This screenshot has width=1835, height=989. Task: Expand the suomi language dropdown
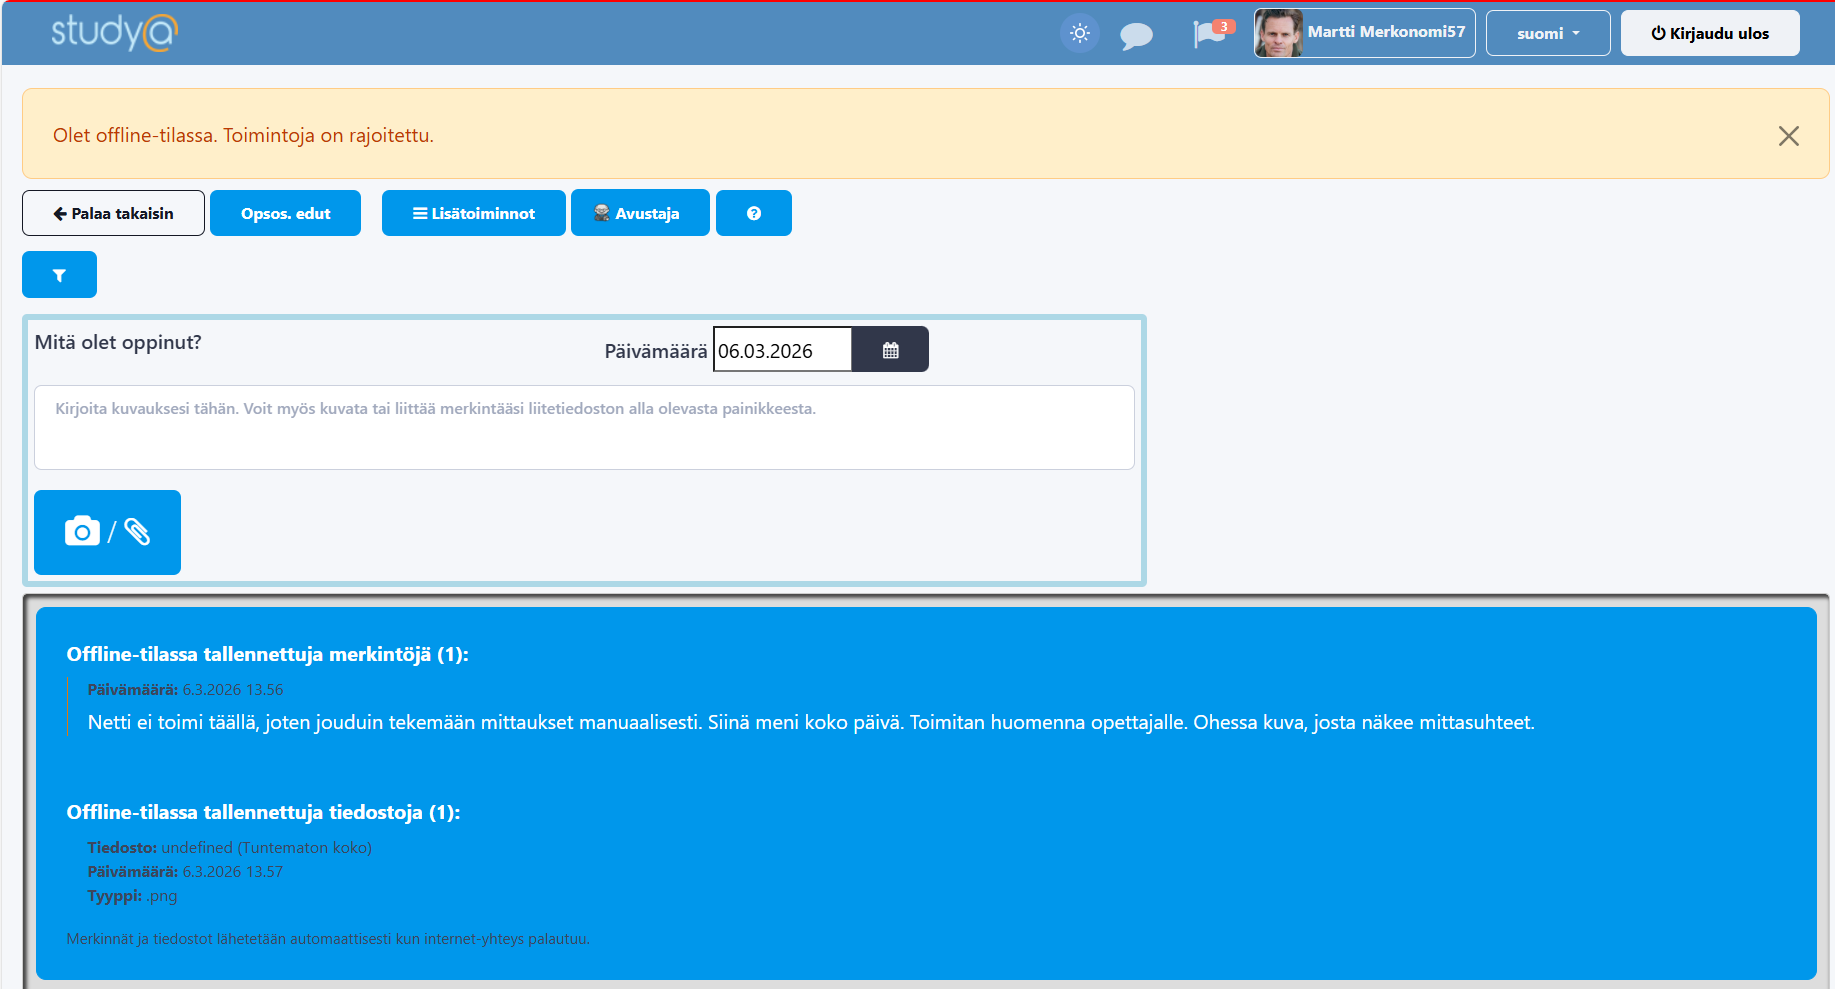point(1547,33)
